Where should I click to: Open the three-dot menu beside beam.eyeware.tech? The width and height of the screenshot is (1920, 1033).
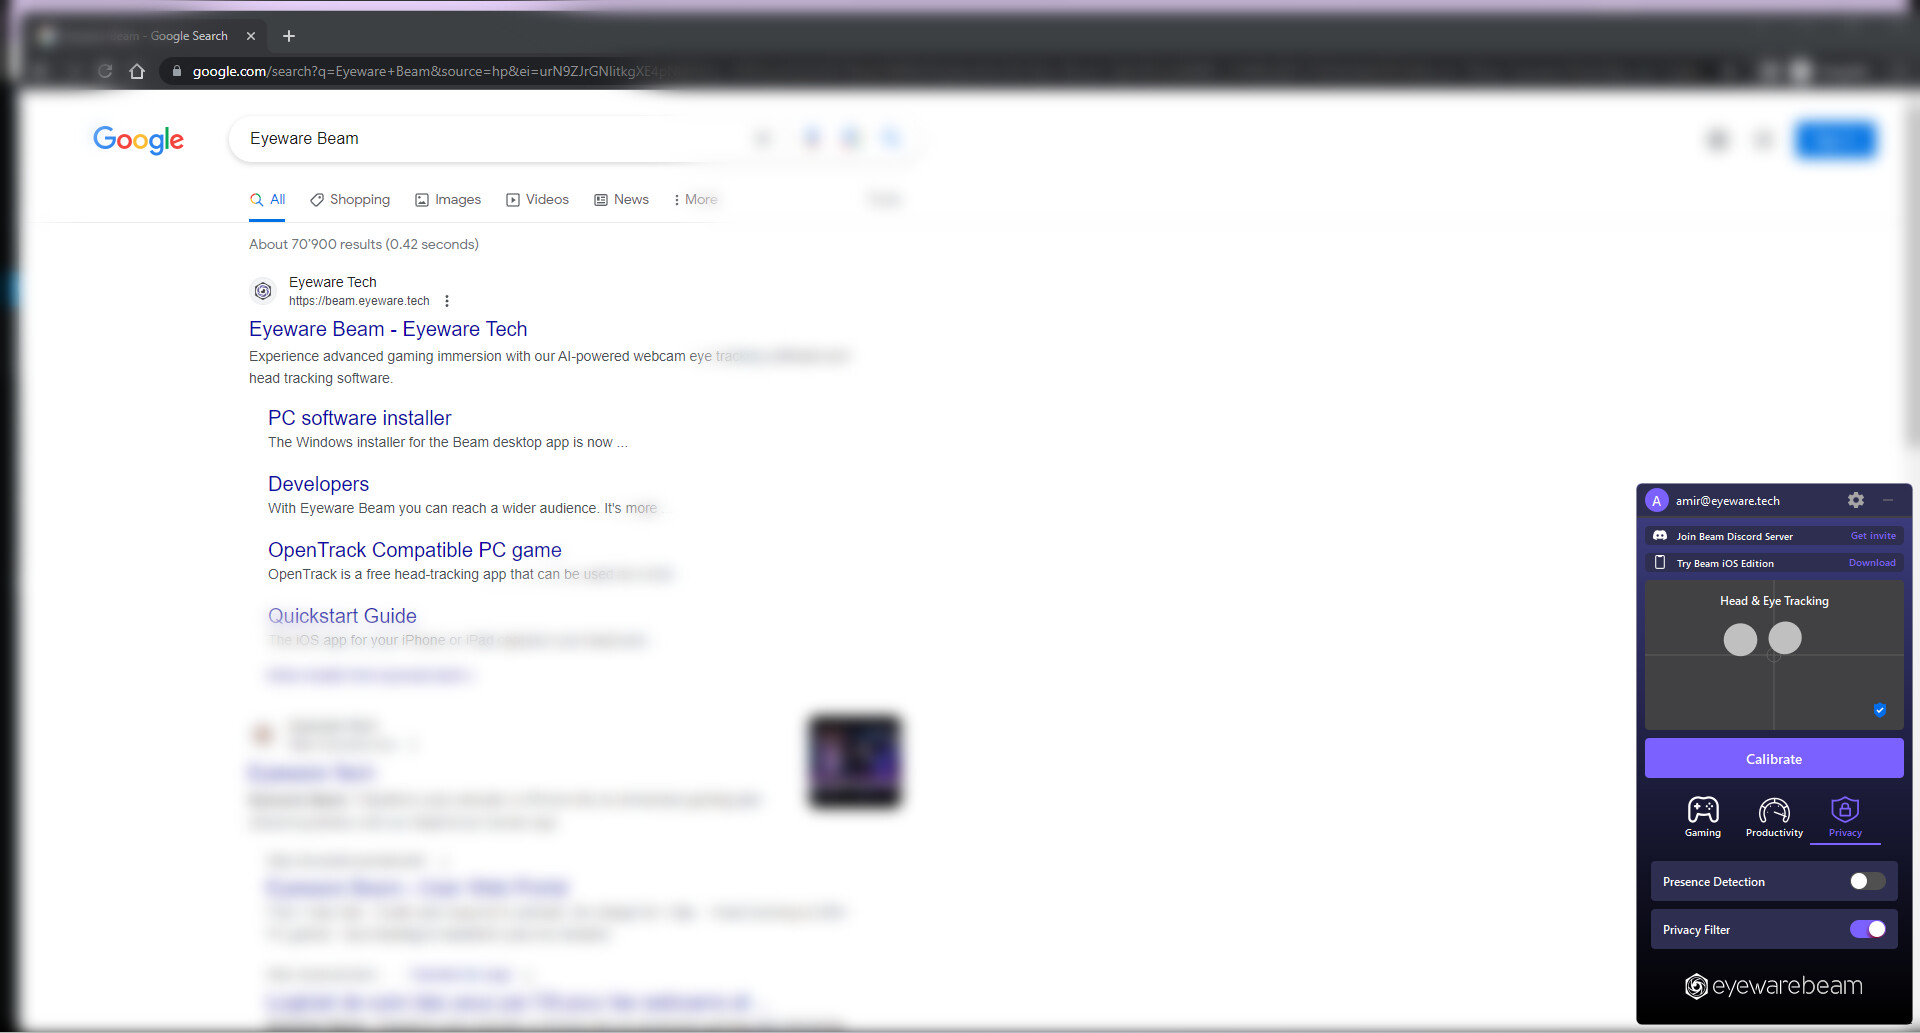[447, 300]
